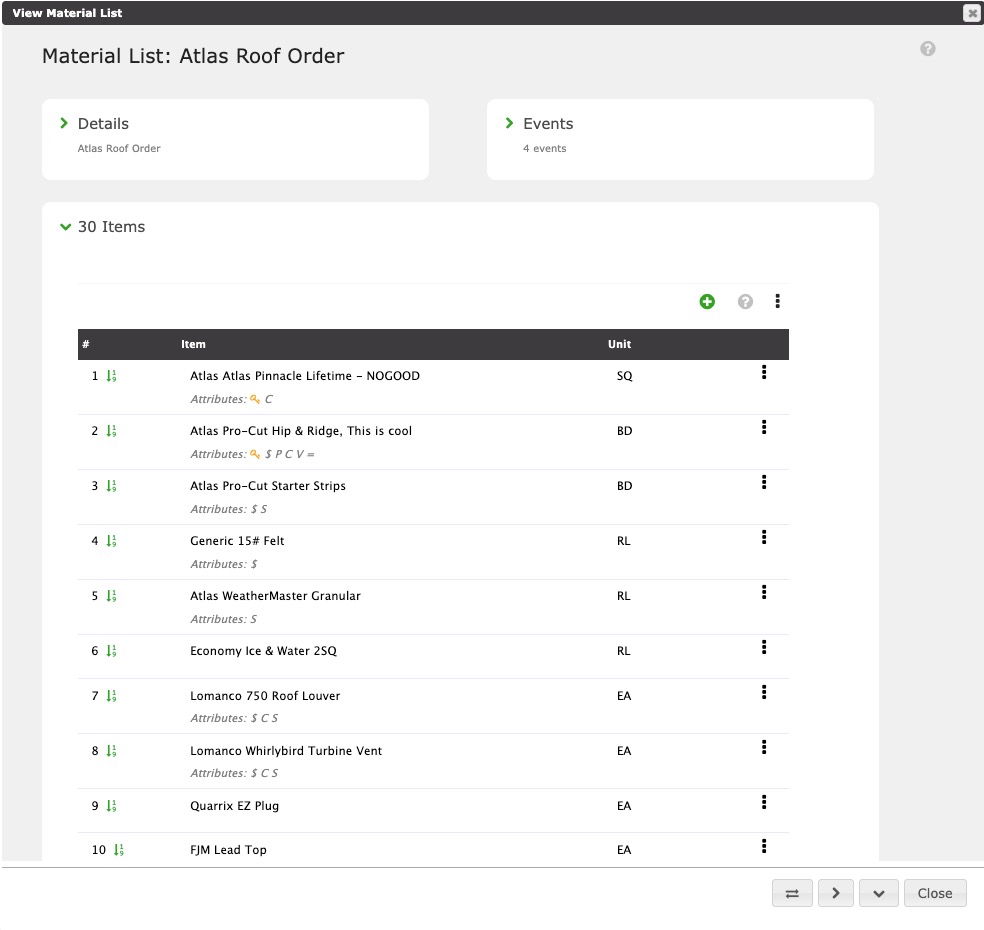Open row menu for Atlas Pro-Cut Hip & Ridge
Screen dimensions: 984x930
tap(763, 427)
